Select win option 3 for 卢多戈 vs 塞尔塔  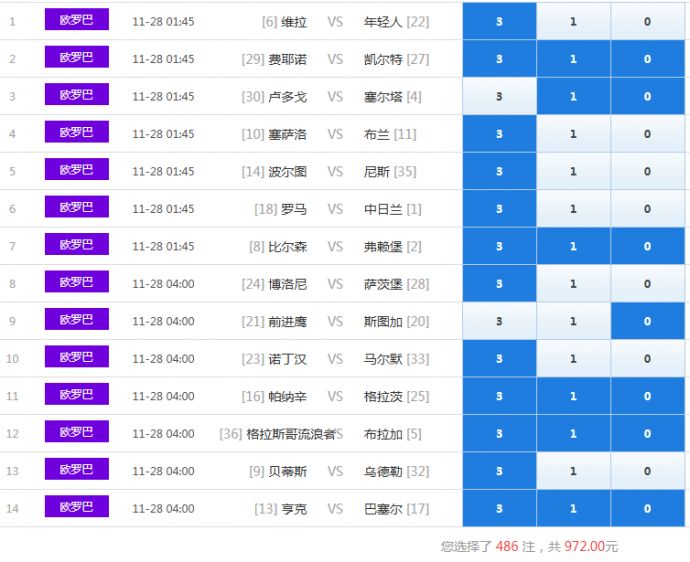pyautogui.click(x=499, y=97)
